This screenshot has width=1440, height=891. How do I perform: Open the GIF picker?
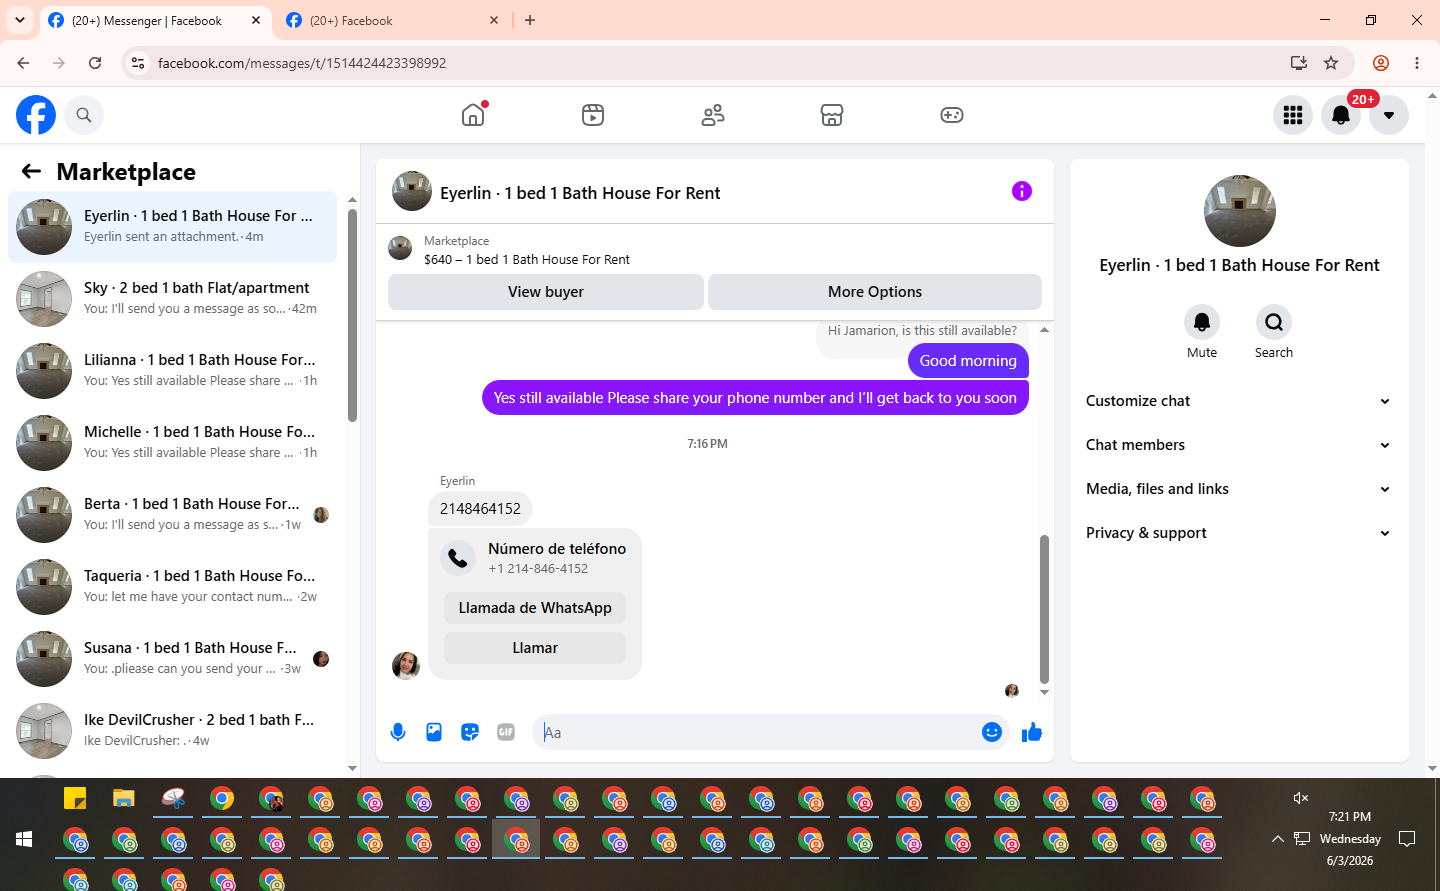tap(506, 732)
